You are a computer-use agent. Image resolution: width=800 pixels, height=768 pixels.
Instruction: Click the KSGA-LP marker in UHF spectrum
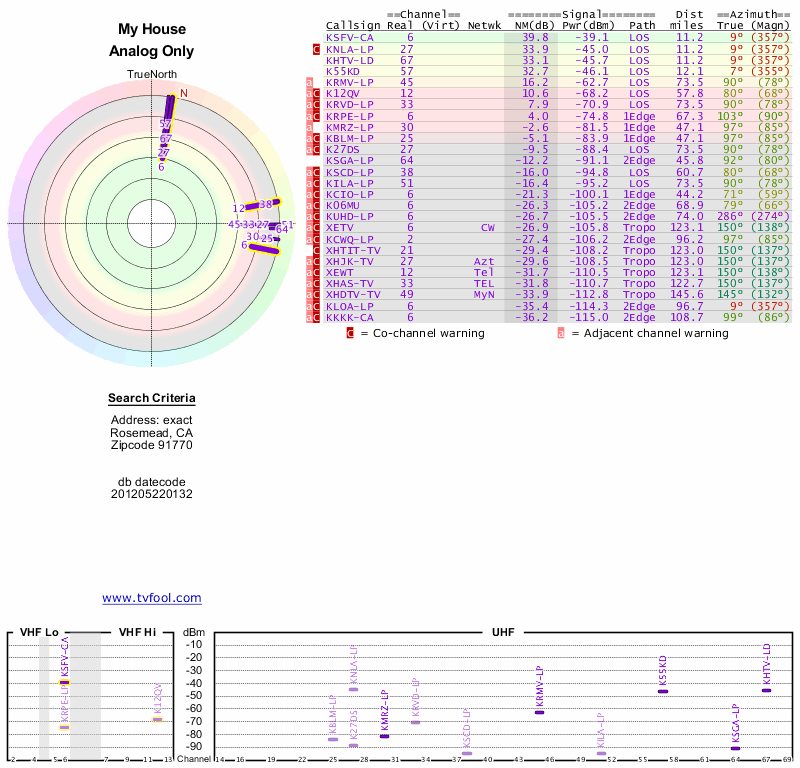point(735,748)
